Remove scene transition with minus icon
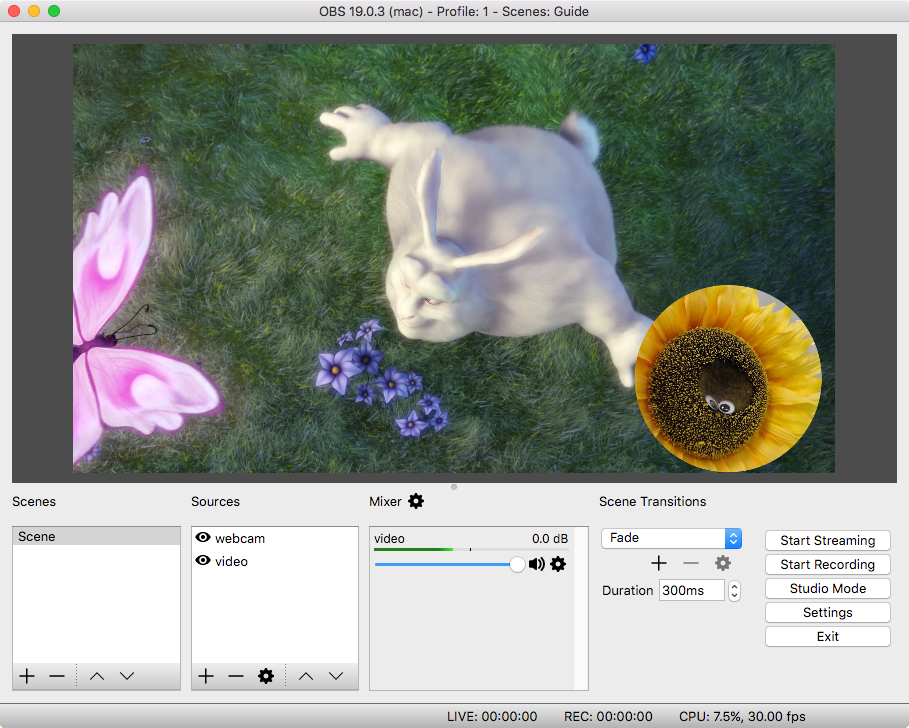Screen dimensions: 909x728 [690, 563]
